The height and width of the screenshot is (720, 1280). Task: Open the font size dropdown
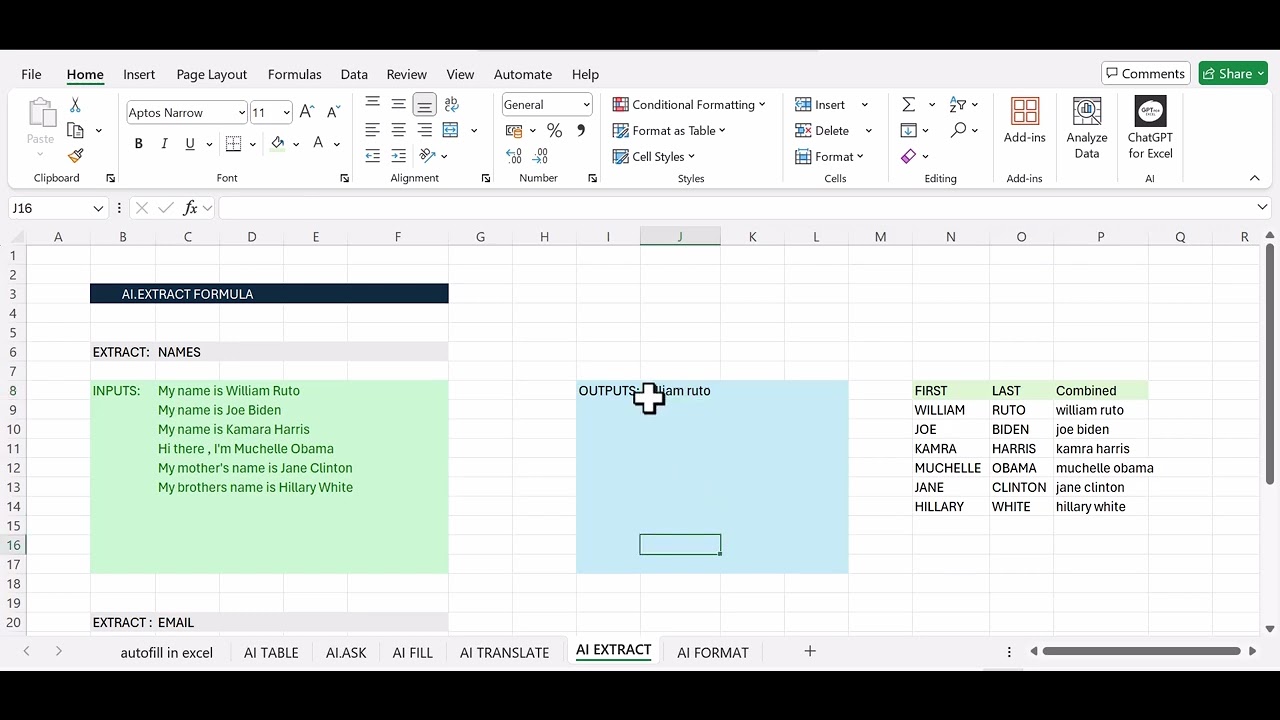pyautogui.click(x=286, y=112)
